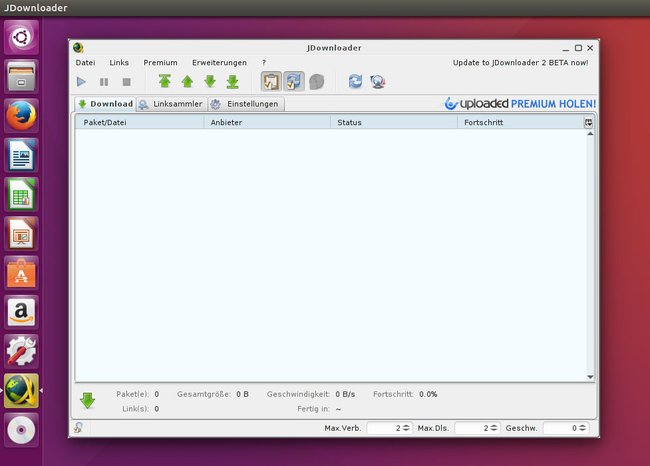Move selection down one position
650x466 pixels.
tap(210, 82)
